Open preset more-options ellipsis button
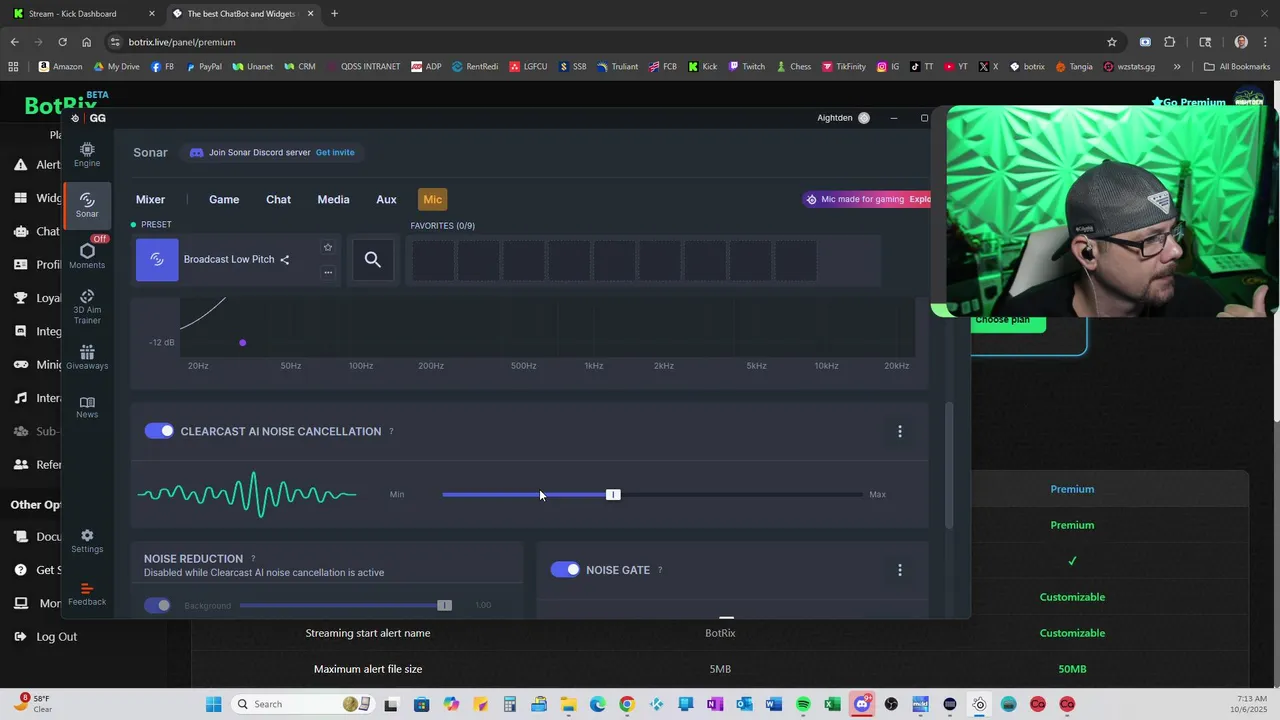This screenshot has width=1280, height=720. click(327, 272)
